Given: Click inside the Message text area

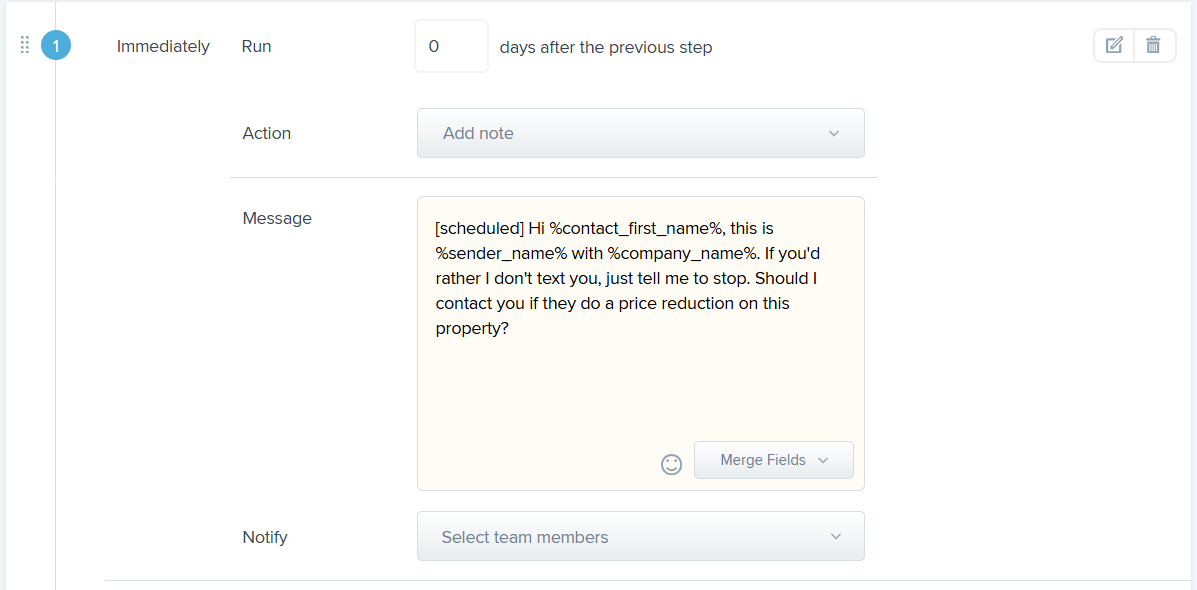Looking at the screenshot, I should 640,380.
